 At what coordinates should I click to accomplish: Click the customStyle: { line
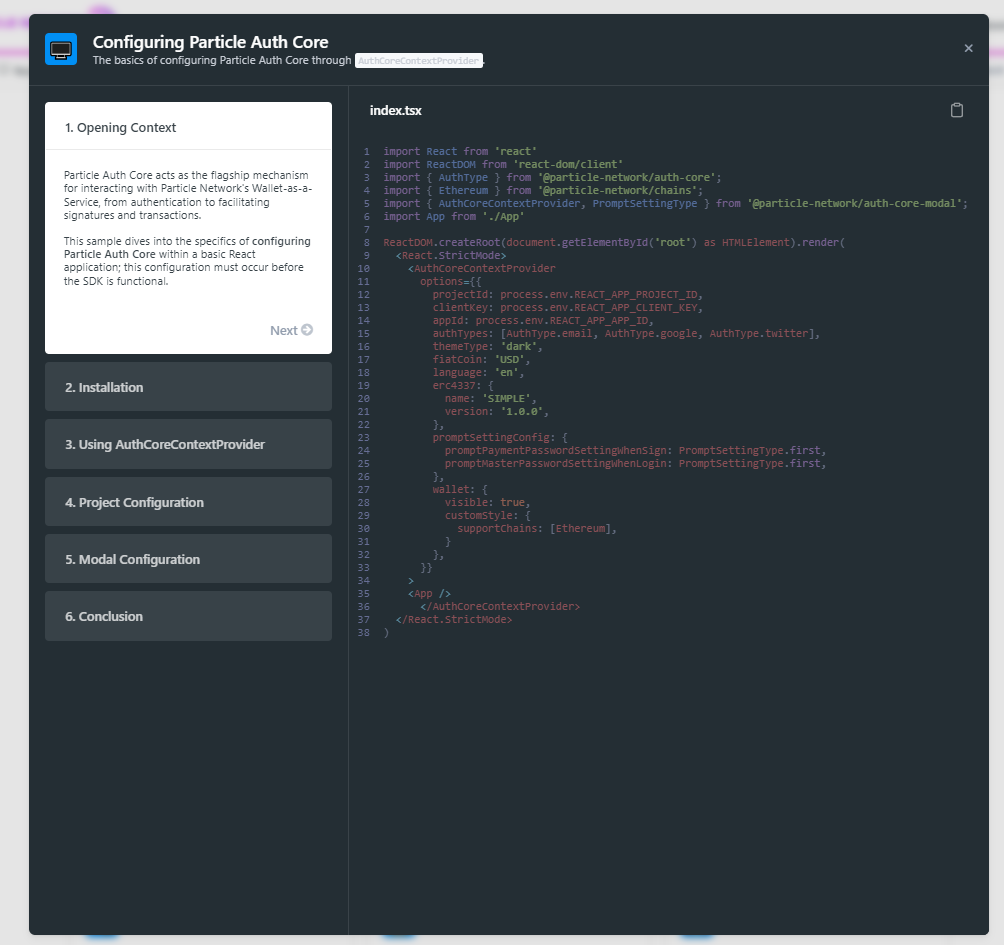click(x=487, y=515)
